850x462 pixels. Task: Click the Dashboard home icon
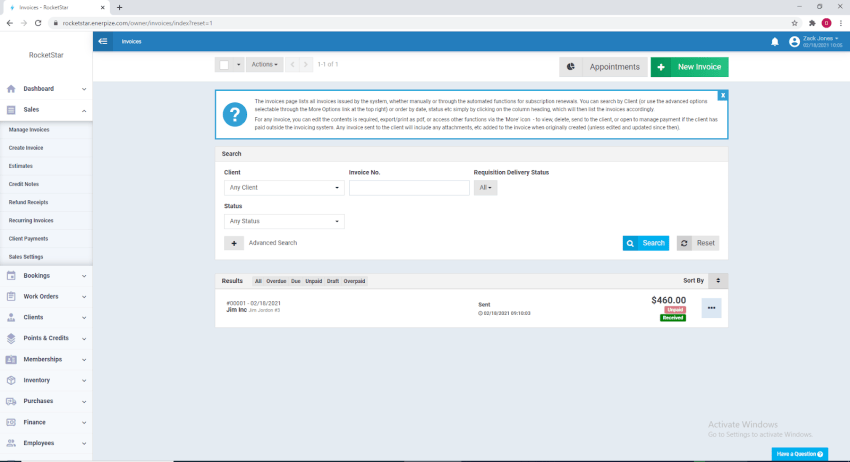click(x=11, y=88)
